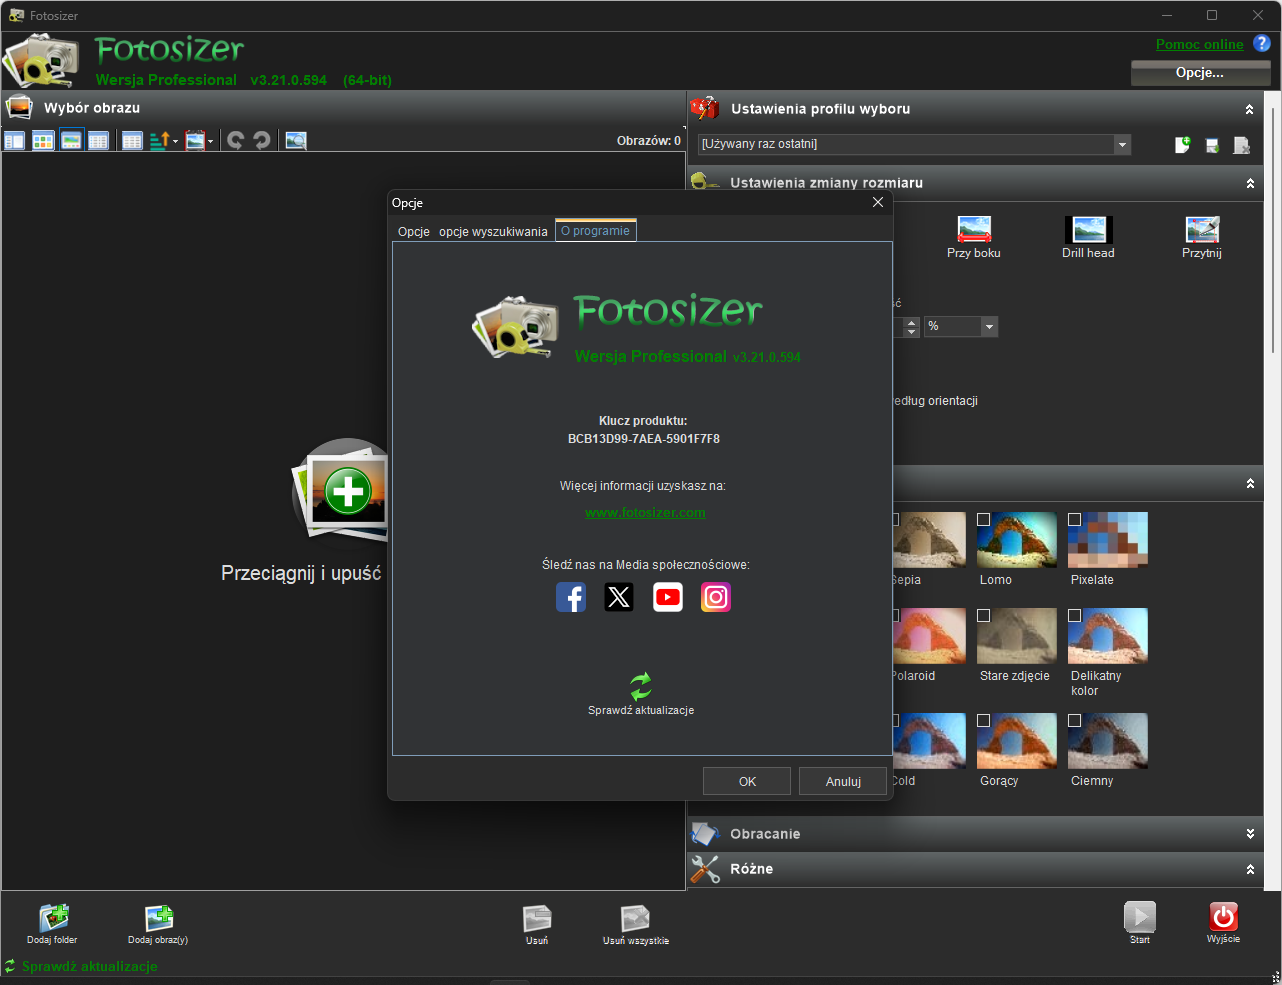This screenshot has width=1282, height=985.
Task: Click Sprawdź aktualizacje inside the Opcje dialog
Action: click(x=641, y=694)
